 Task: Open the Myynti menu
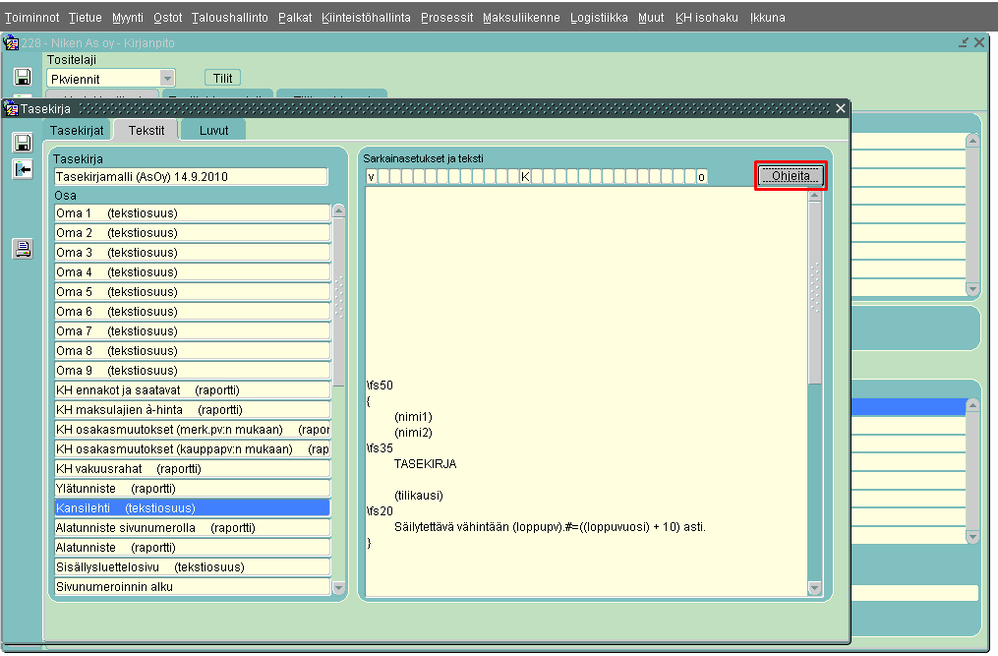click(128, 18)
